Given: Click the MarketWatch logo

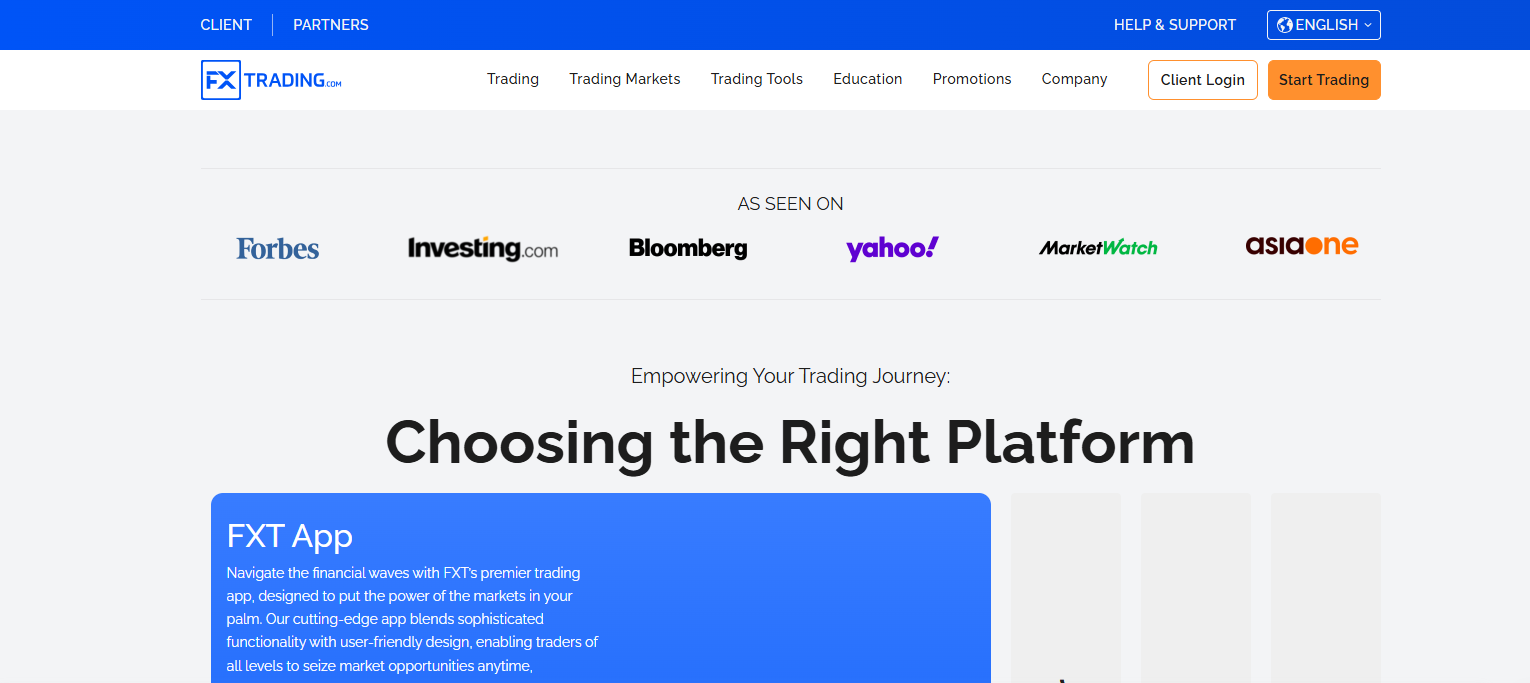Looking at the screenshot, I should coord(1098,248).
